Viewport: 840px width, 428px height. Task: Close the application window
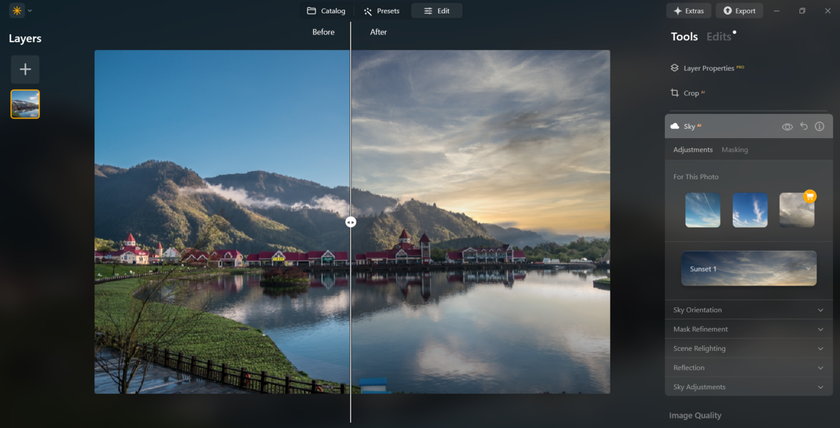click(x=827, y=11)
